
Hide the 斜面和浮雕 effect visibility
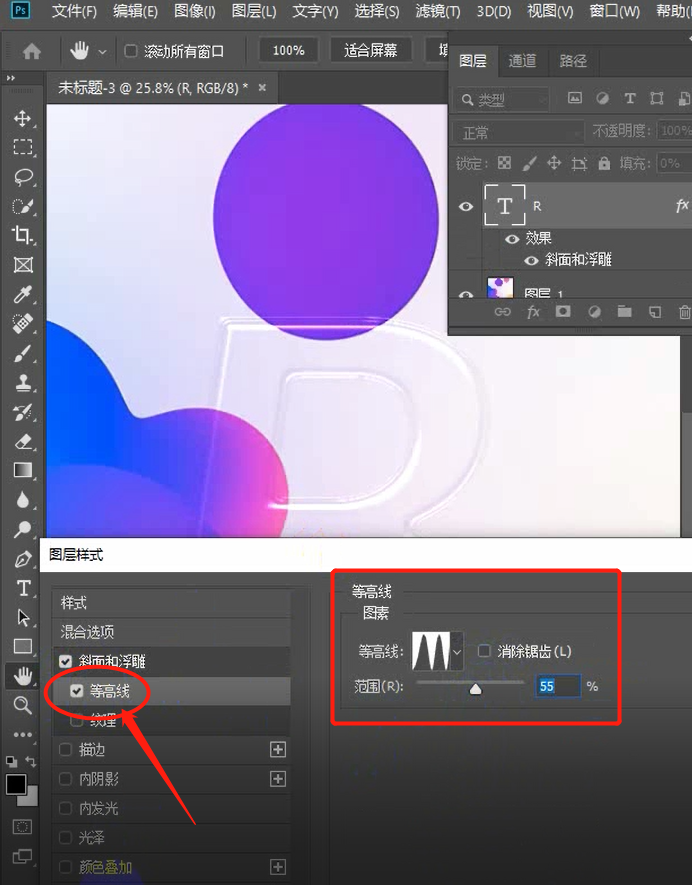click(x=531, y=260)
